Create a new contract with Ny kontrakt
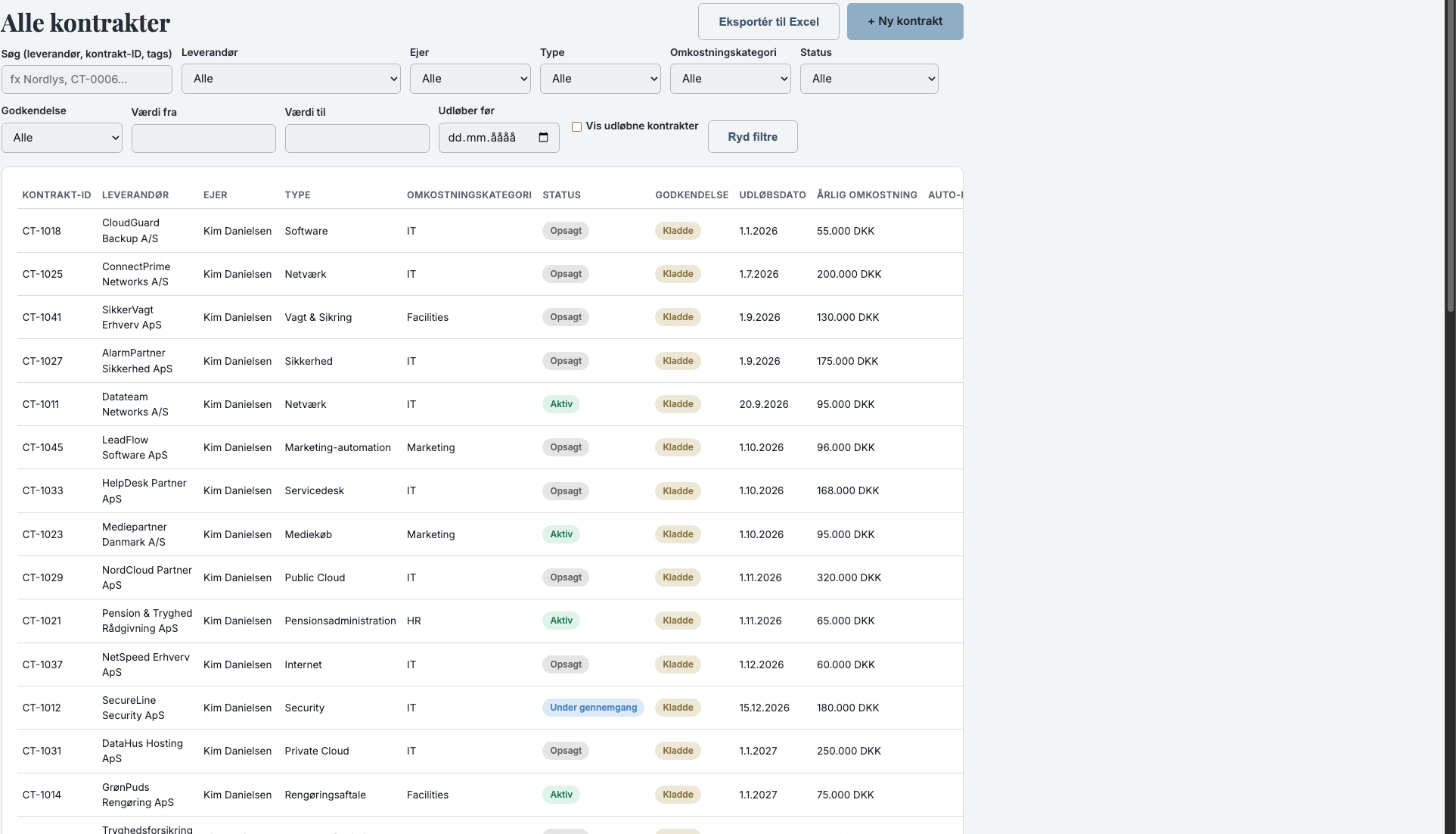1456x834 pixels. coord(905,22)
